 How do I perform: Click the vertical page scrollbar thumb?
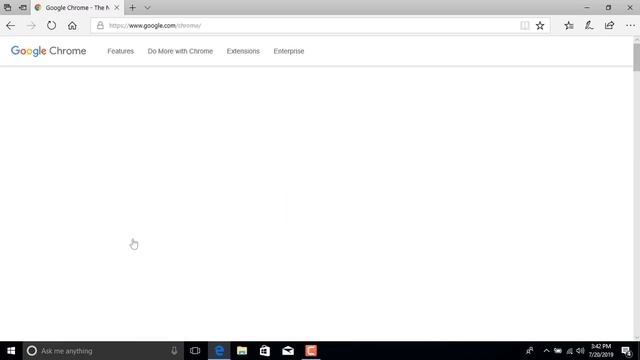coord(636,57)
